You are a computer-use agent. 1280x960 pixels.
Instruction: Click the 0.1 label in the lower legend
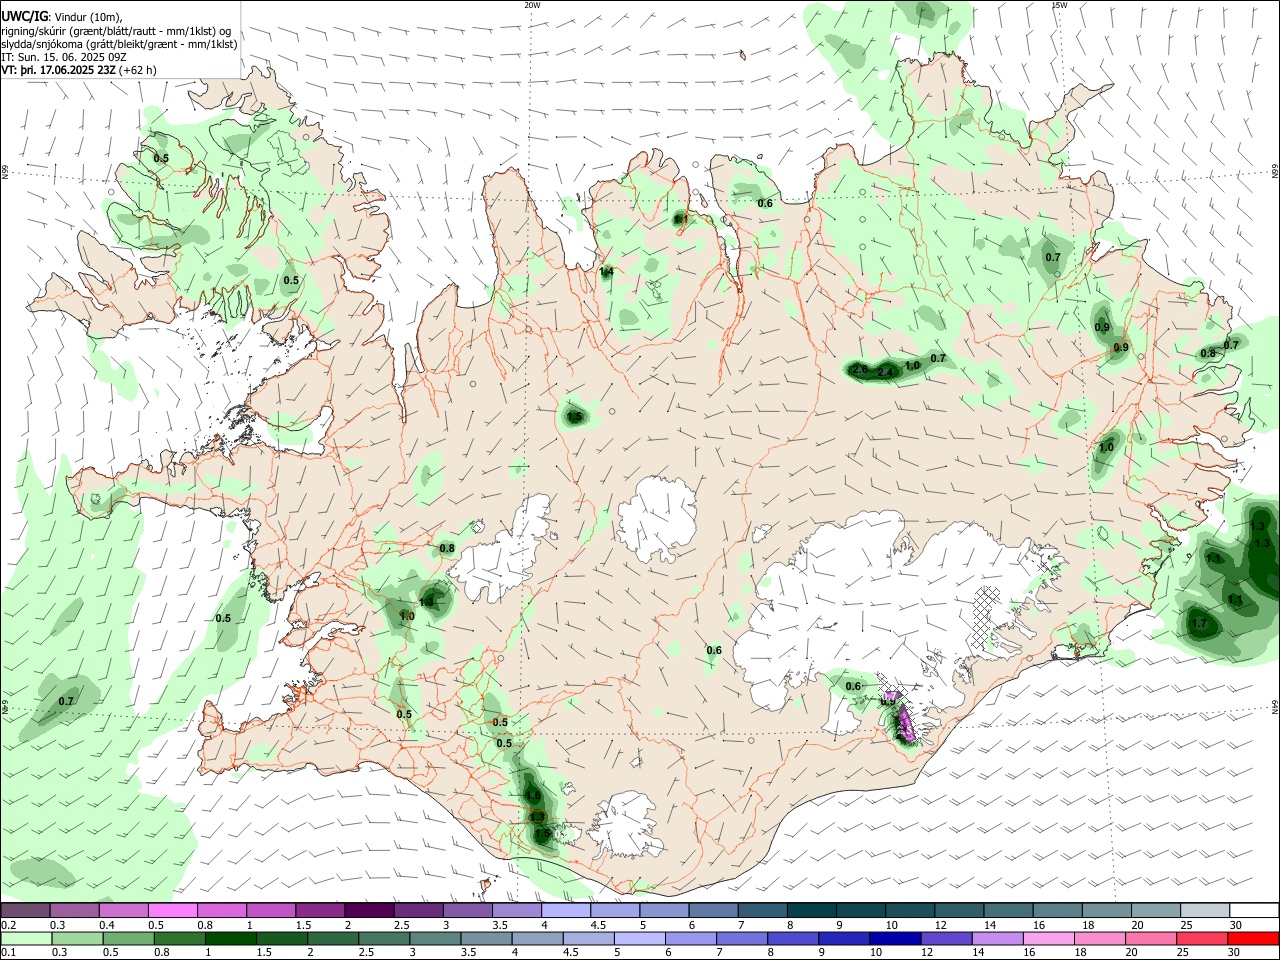tap(8, 953)
